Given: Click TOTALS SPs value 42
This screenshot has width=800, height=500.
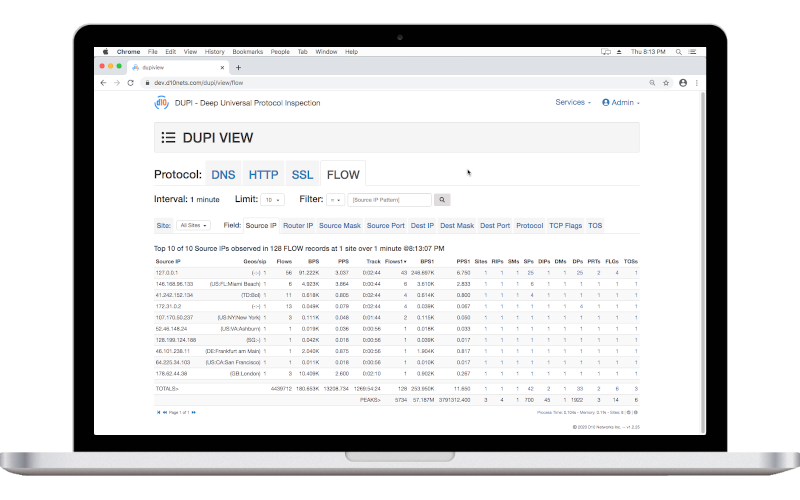Looking at the screenshot, I should click(x=531, y=389).
